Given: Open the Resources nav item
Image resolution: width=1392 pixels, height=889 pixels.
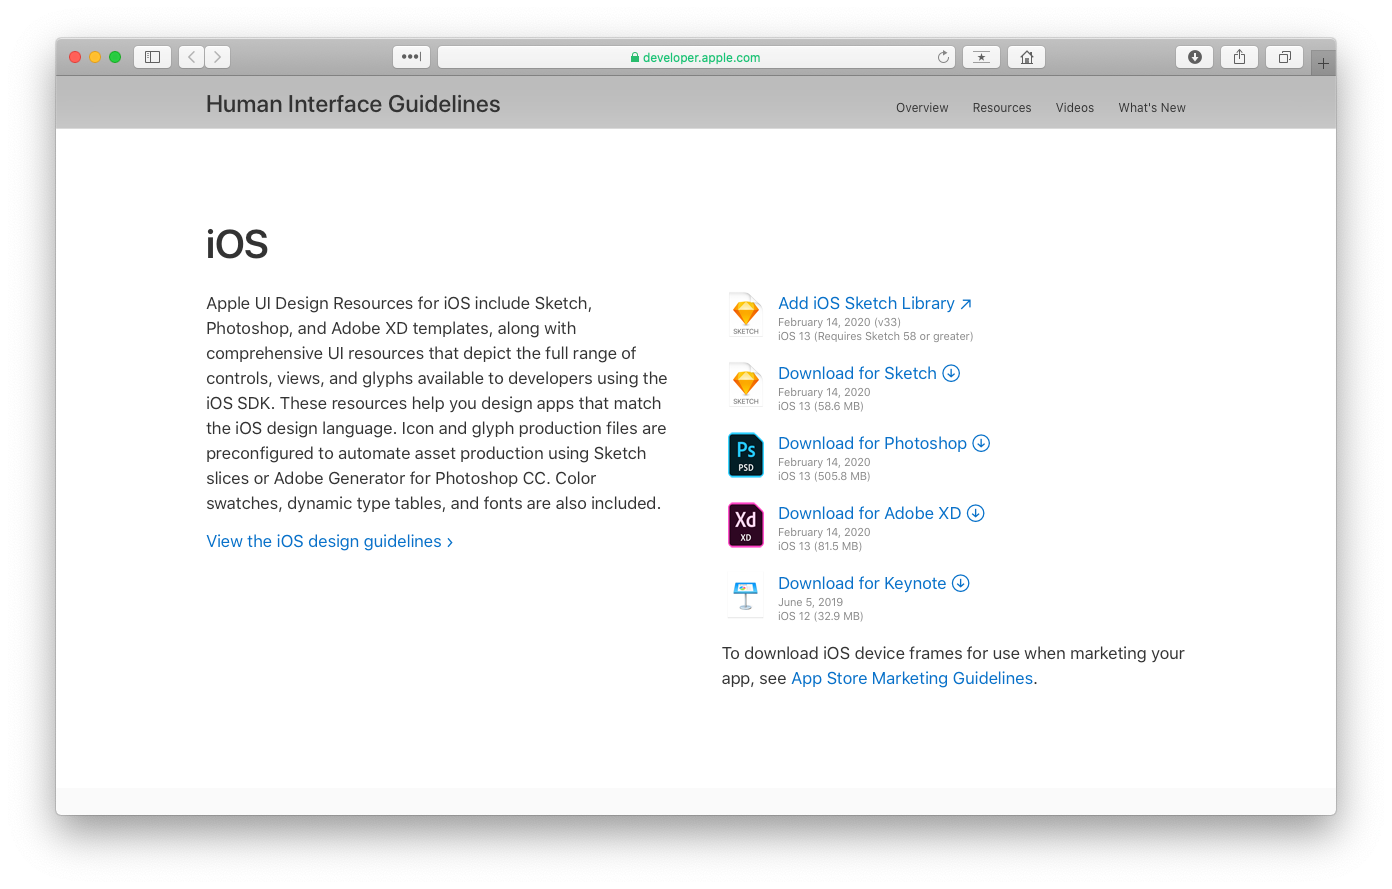Looking at the screenshot, I should pos(1002,108).
